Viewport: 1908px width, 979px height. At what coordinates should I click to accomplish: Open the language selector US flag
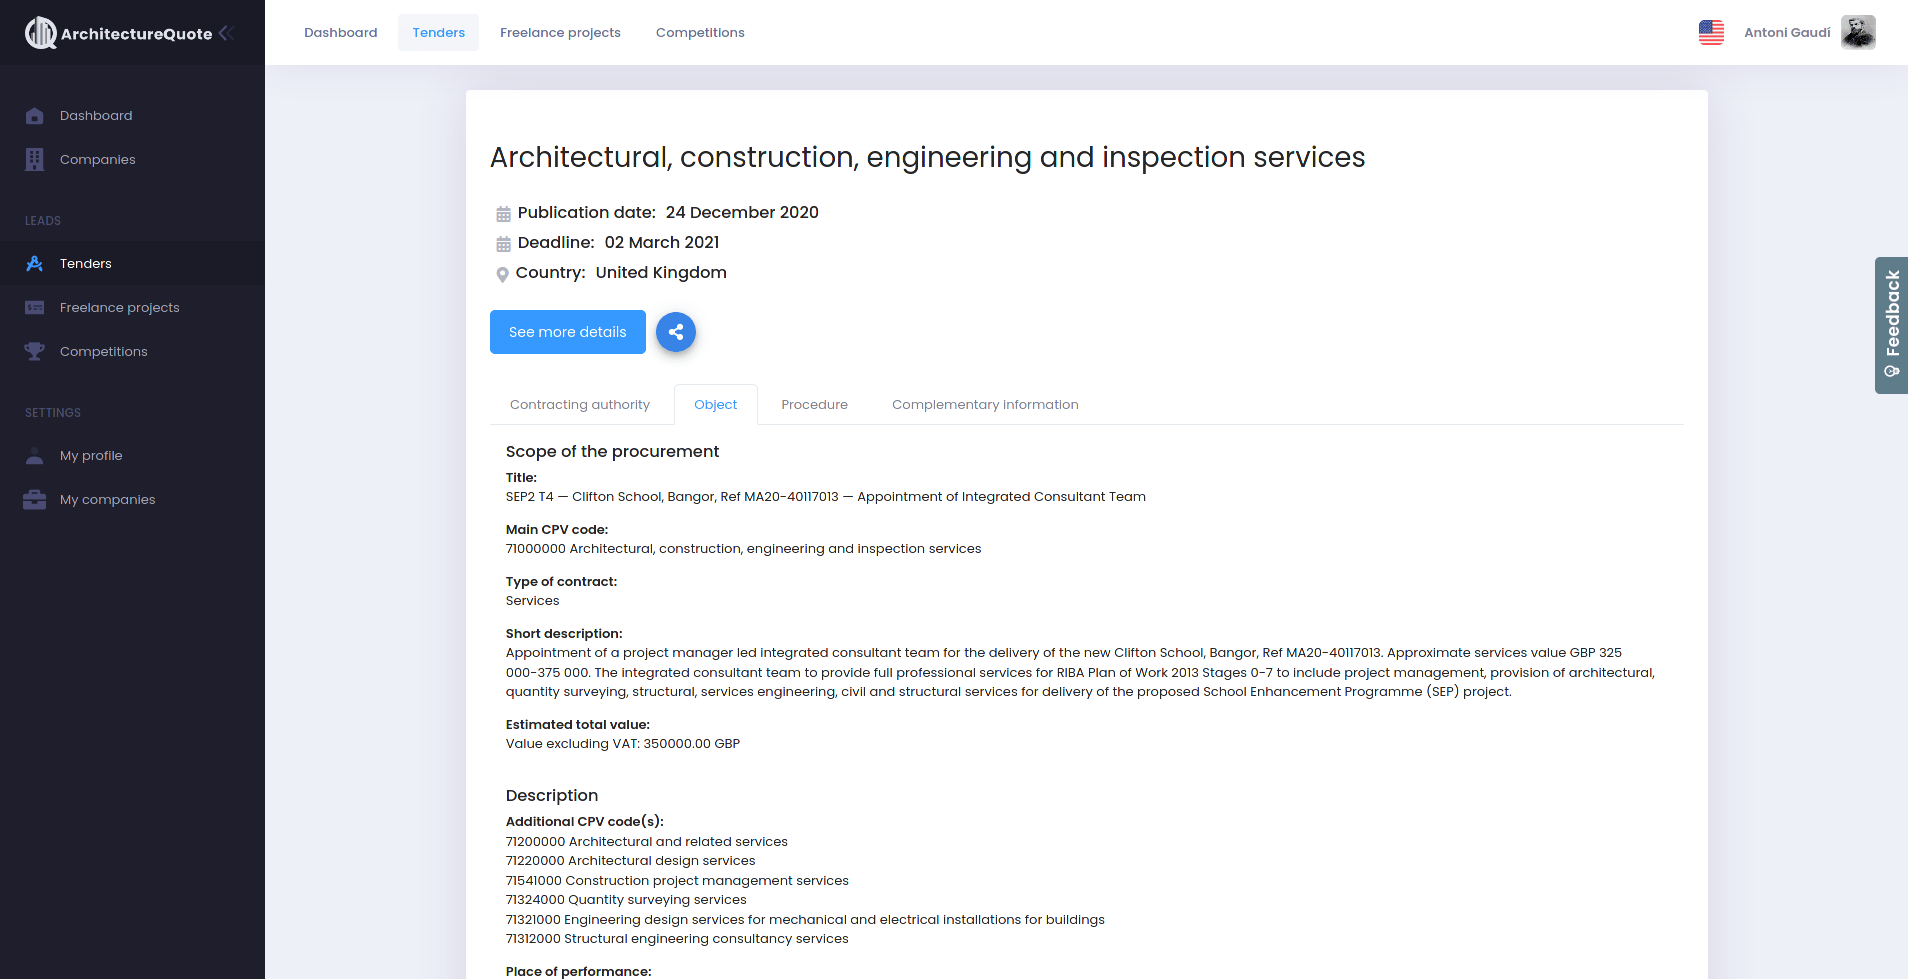[1711, 33]
